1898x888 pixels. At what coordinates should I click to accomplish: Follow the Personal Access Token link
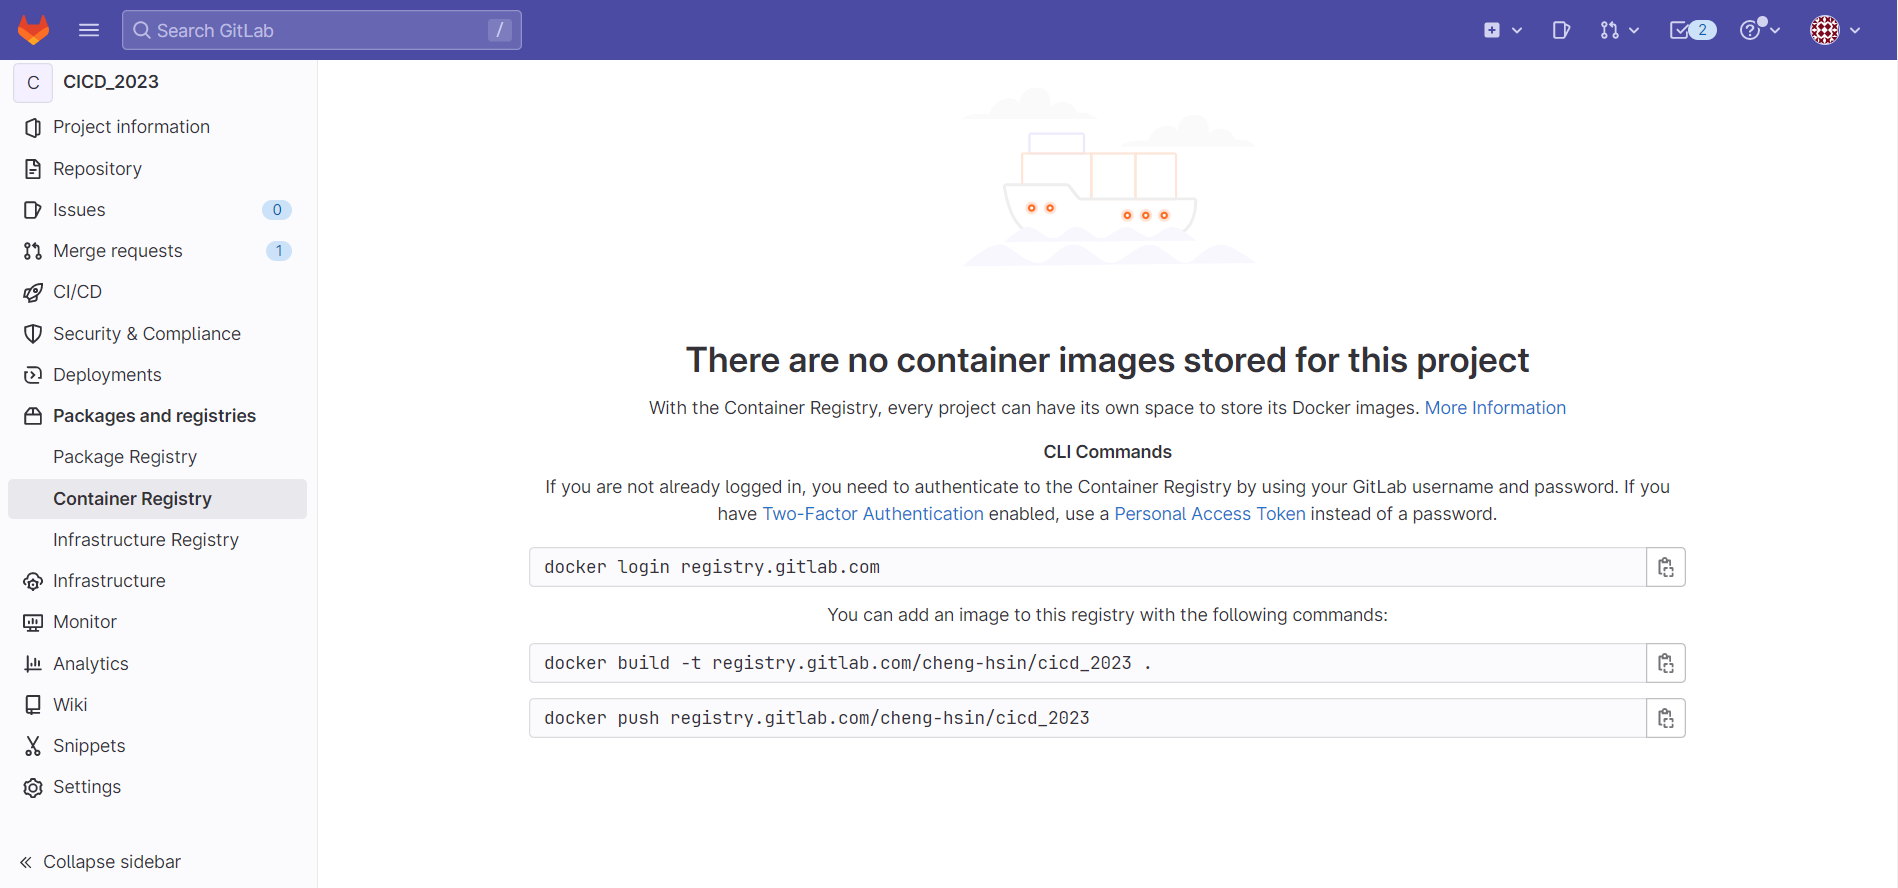[x=1209, y=514]
